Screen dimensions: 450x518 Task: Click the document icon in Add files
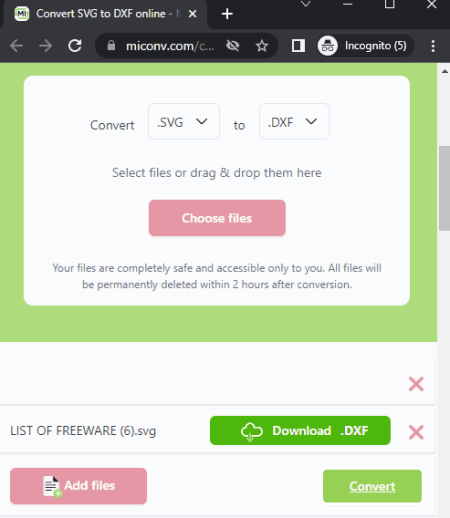click(x=52, y=487)
